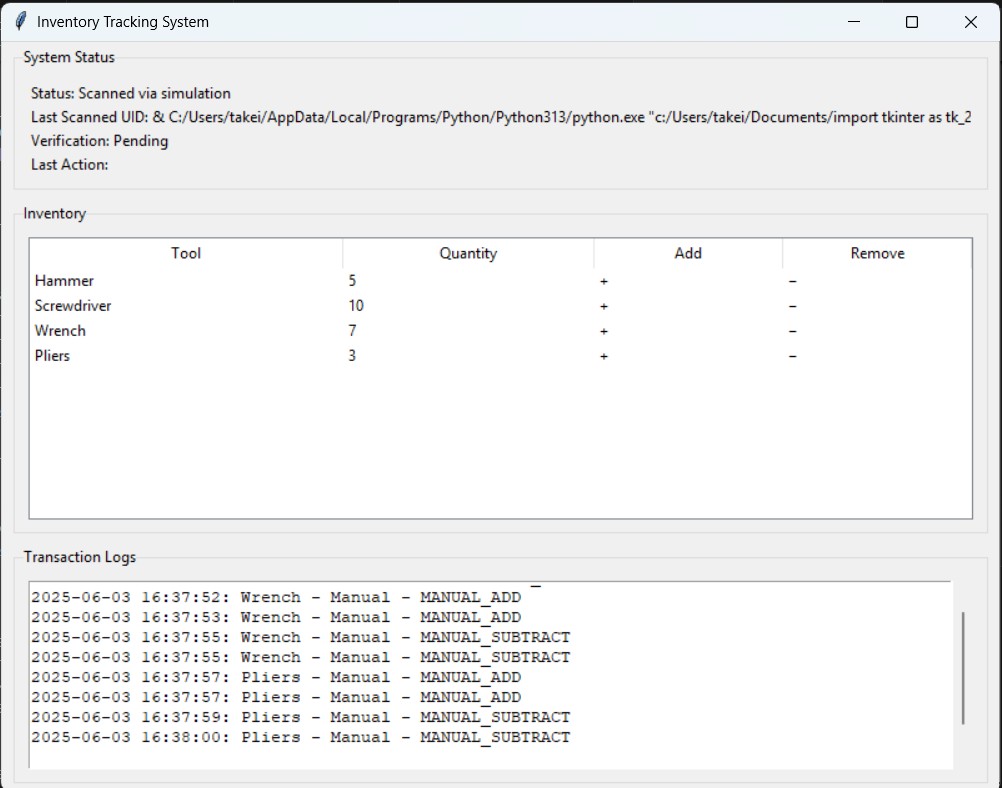Select the Pliers row name
Image resolution: width=1002 pixels, height=788 pixels.
[x=52, y=355]
